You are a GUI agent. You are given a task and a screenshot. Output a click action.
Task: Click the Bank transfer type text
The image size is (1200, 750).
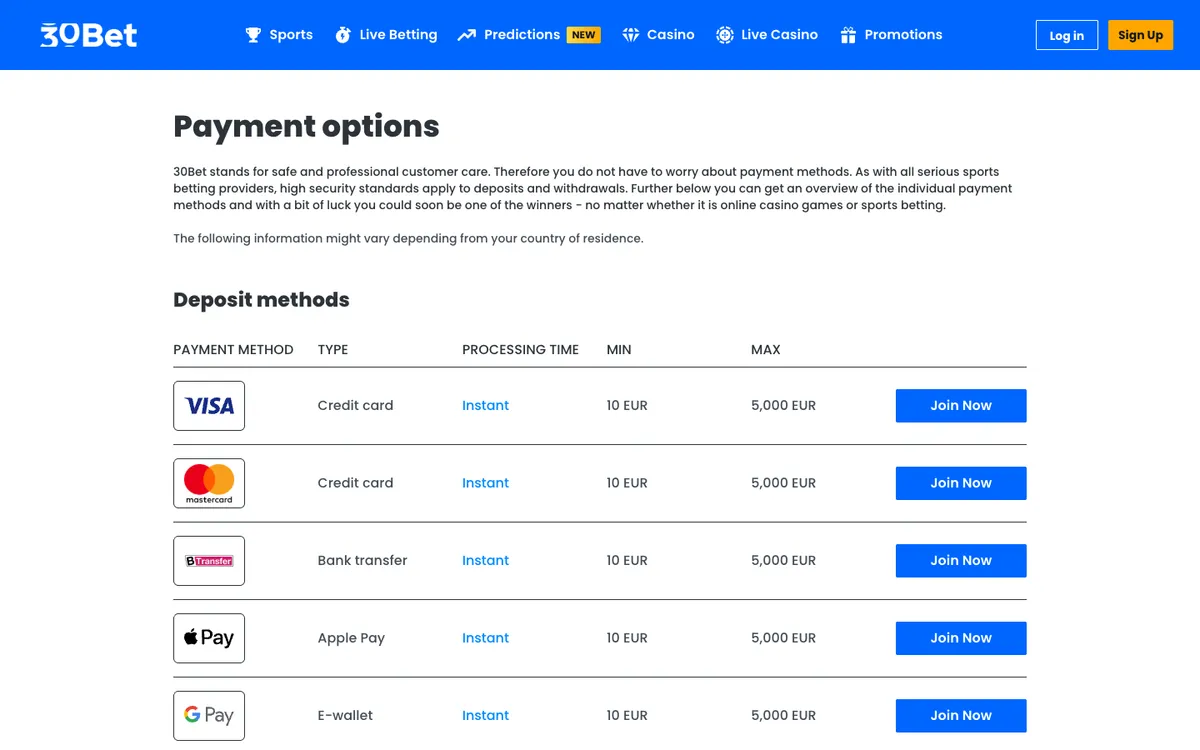(362, 561)
